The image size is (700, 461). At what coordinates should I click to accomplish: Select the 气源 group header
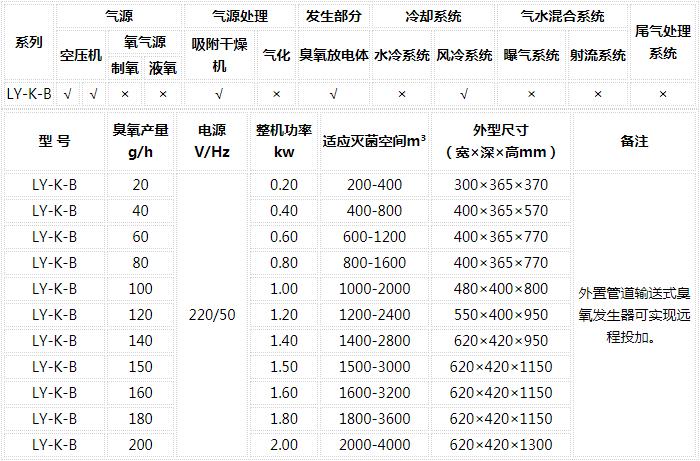pos(119,16)
